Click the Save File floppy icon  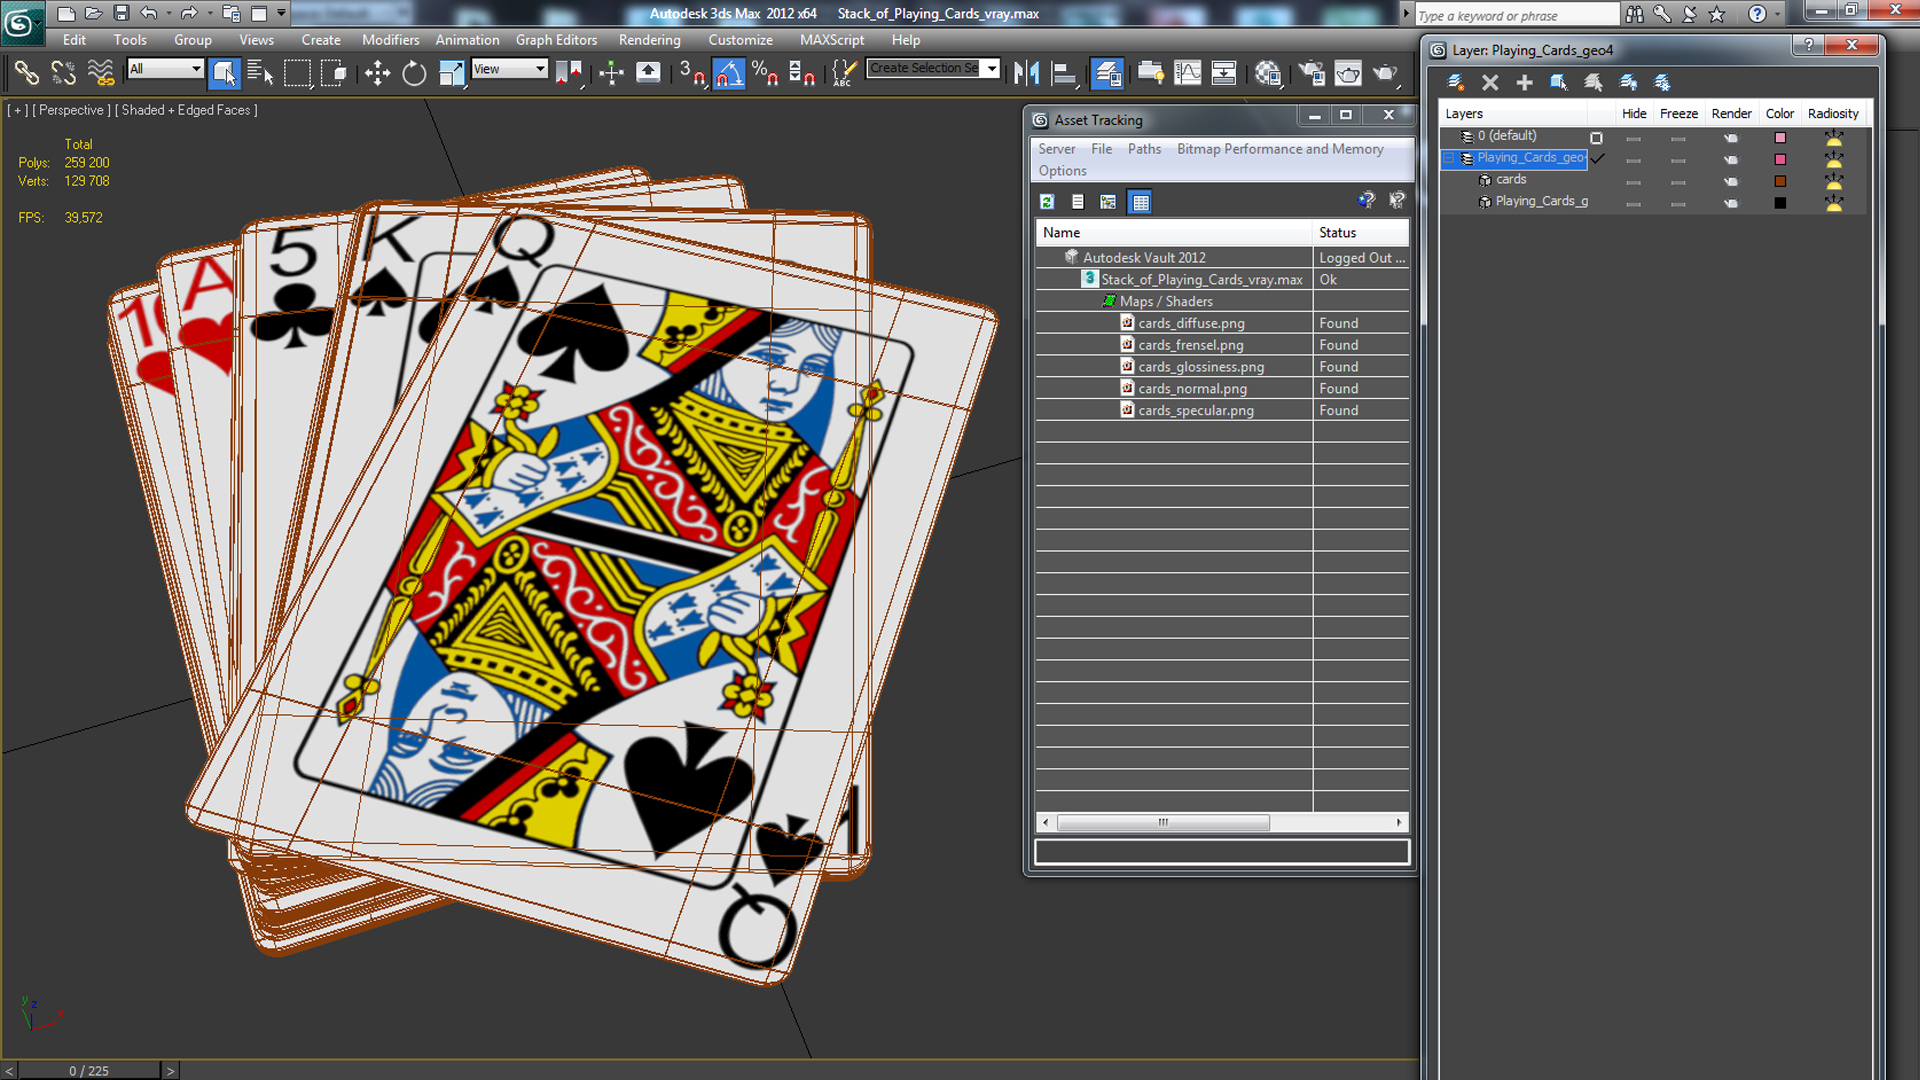click(x=121, y=13)
